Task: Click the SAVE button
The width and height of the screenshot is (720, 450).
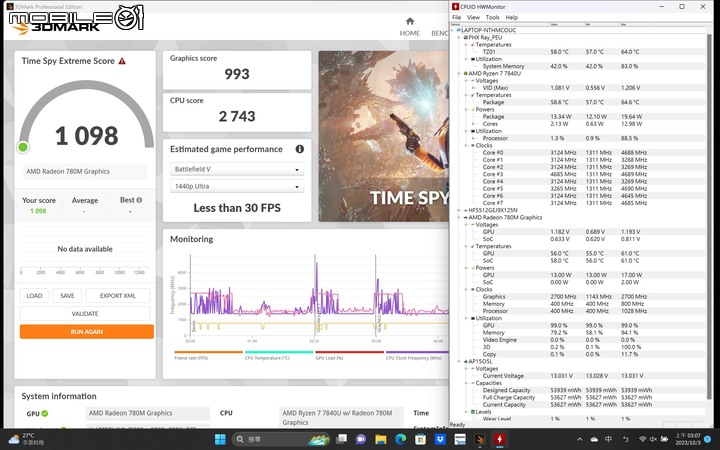Action: tap(67, 296)
